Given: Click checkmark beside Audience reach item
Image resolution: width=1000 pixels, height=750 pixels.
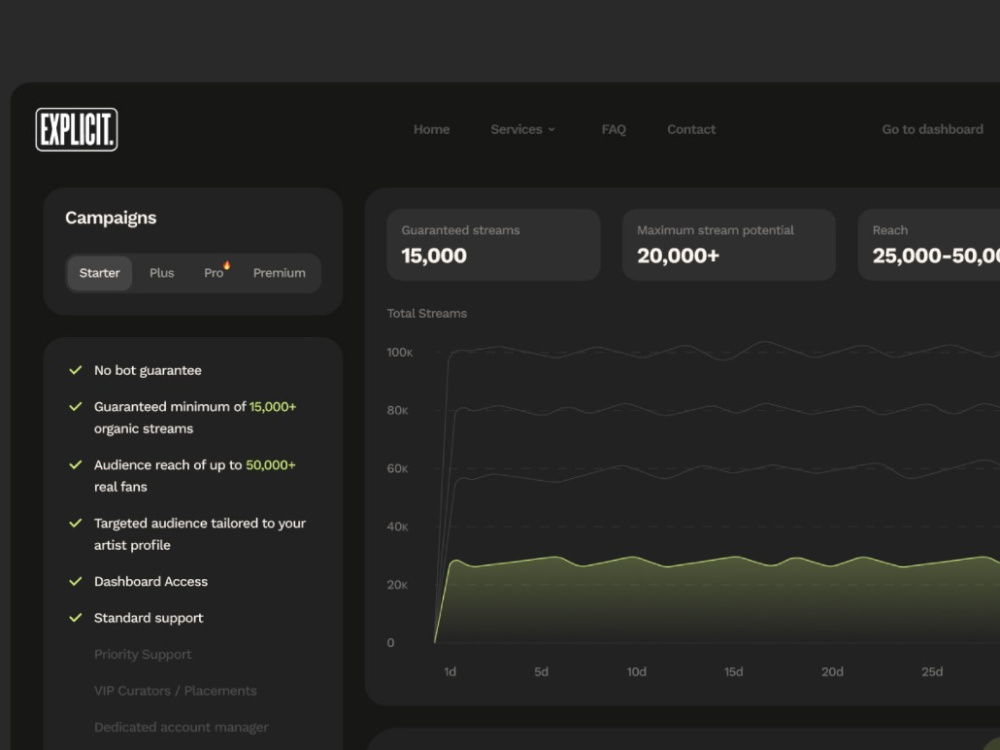Looking at the screenshot, I should [75, 464].
